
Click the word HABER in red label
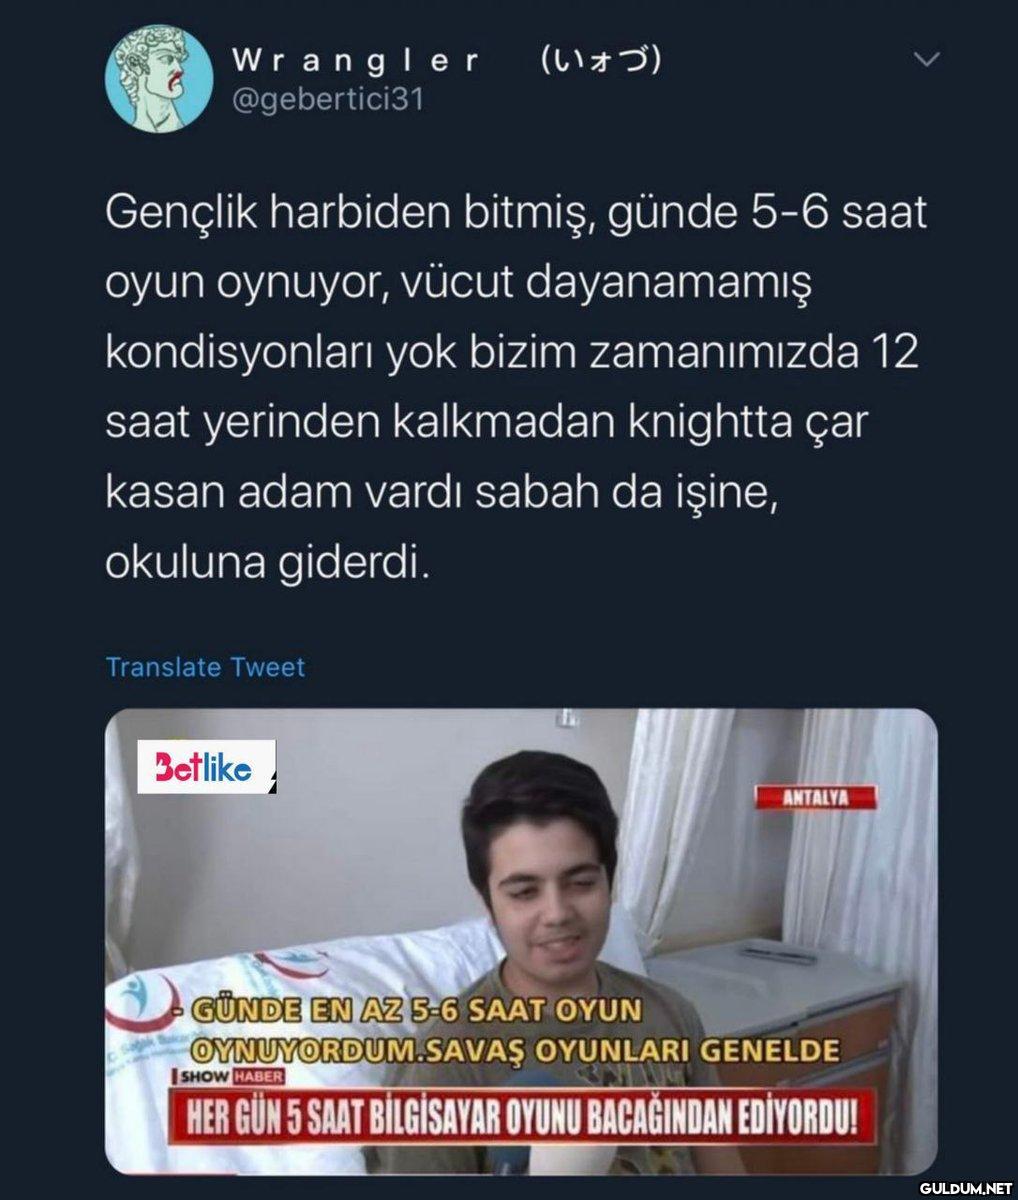coord(258,1077)
